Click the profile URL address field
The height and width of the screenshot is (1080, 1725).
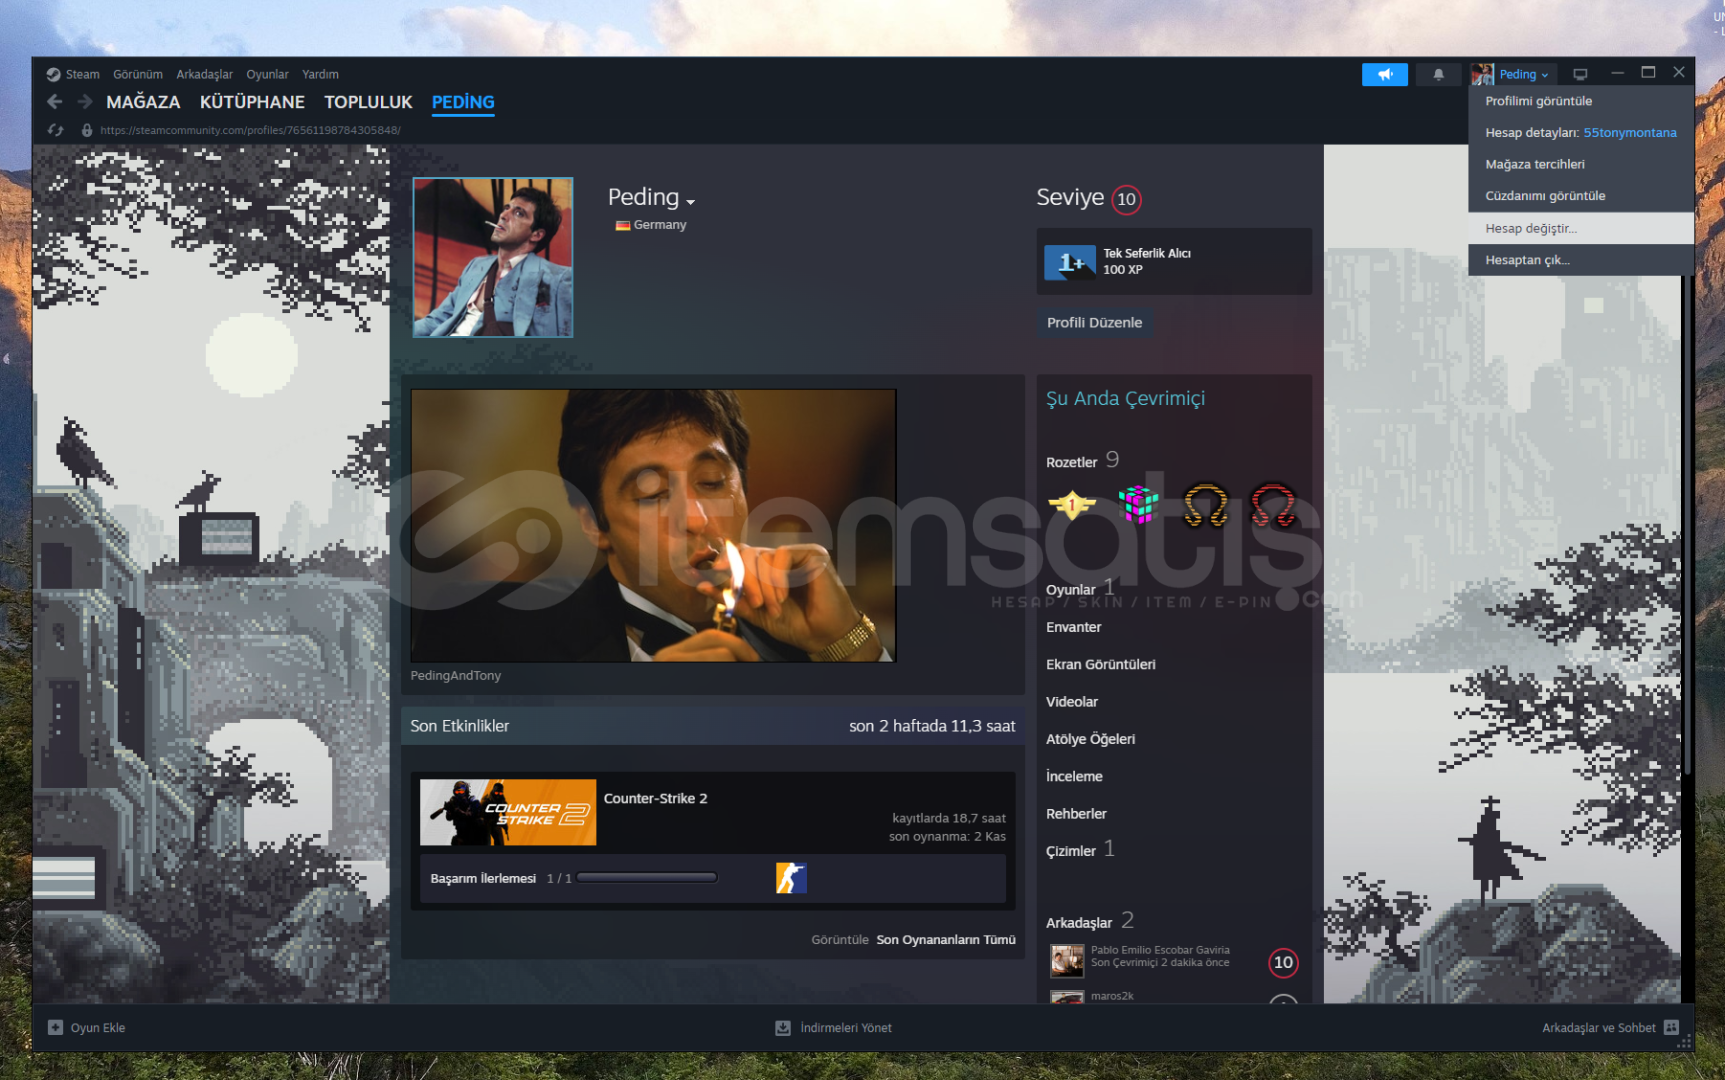[x=250, y=130]
